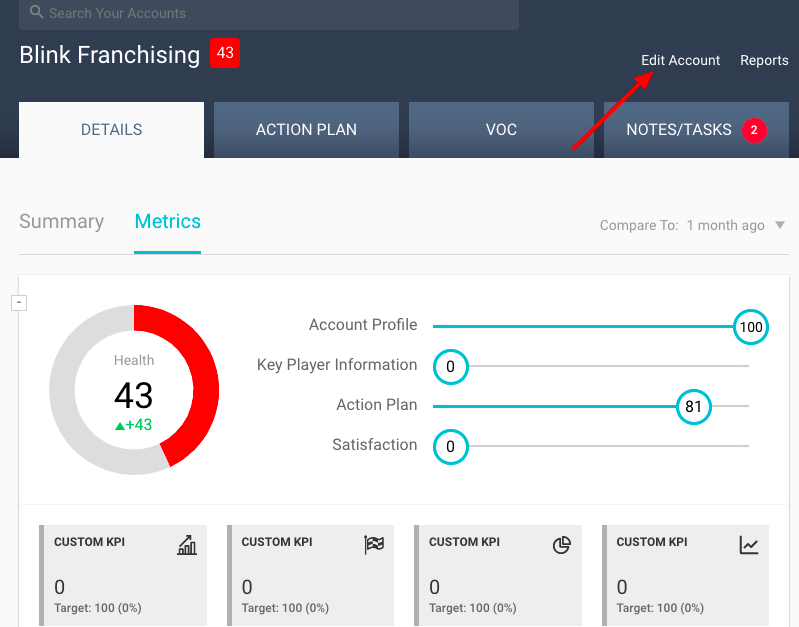Click the search magnifier icon
This screenshot has width=799, height=627.
click(x=37, y=13)
